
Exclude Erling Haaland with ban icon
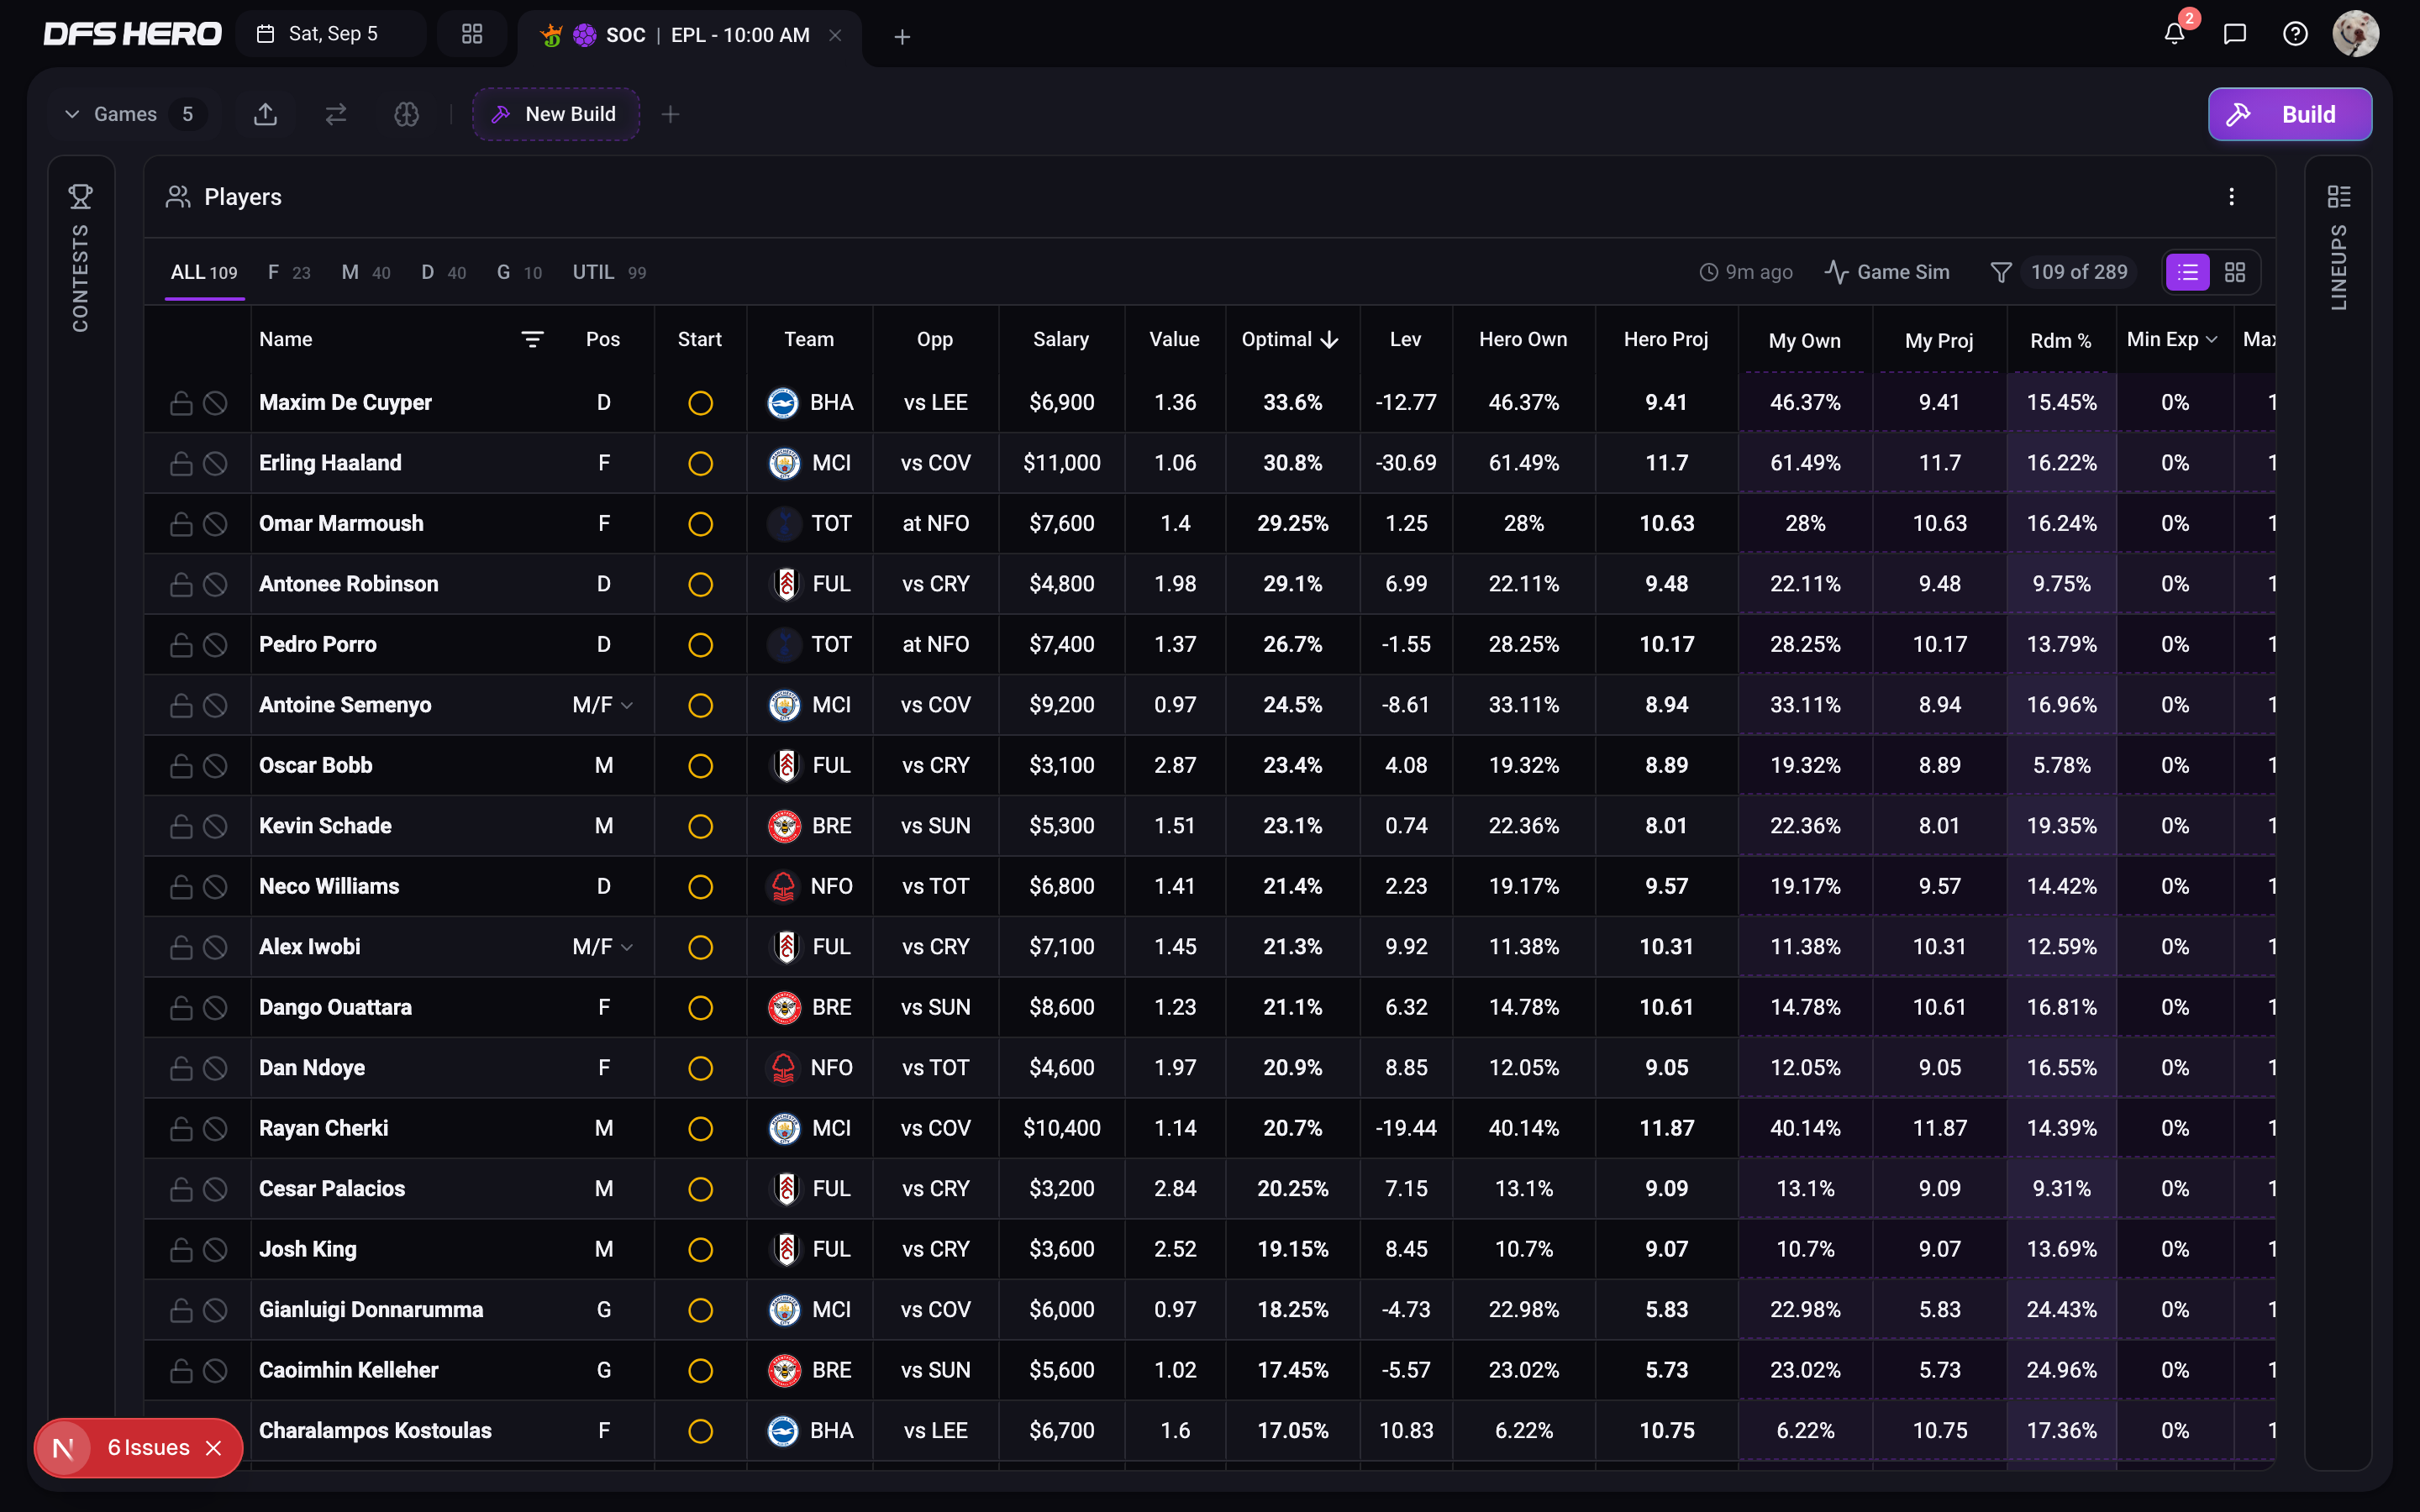pos(215,463)
